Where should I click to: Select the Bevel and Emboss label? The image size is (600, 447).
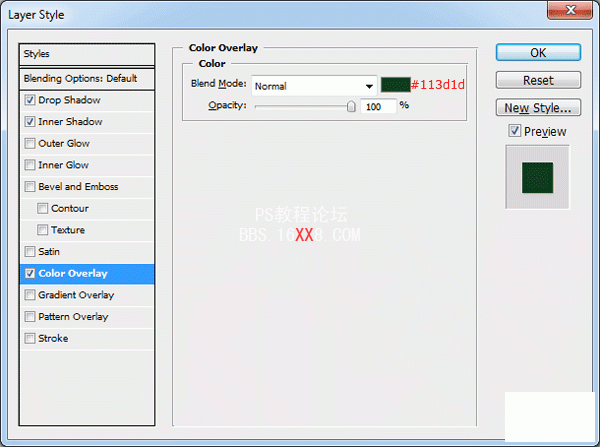tap(78, 187)
